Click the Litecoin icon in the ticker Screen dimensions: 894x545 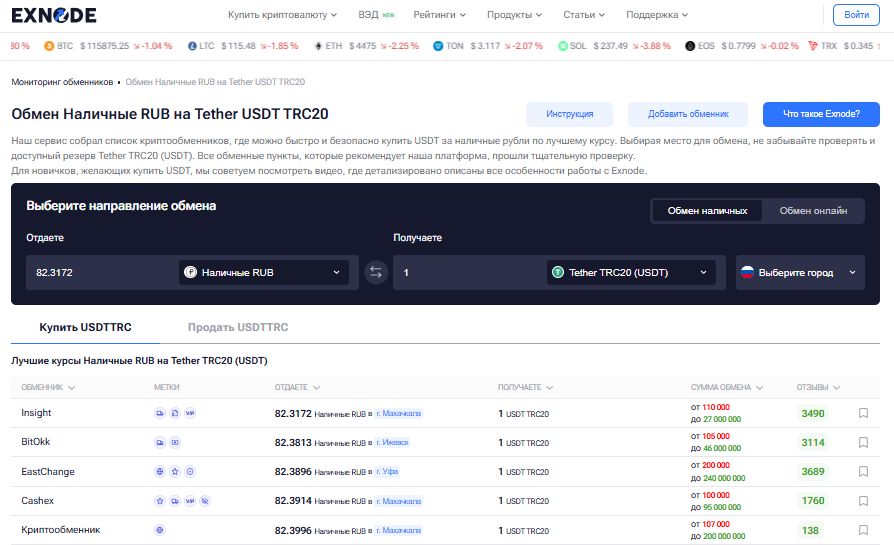(192, 46)
